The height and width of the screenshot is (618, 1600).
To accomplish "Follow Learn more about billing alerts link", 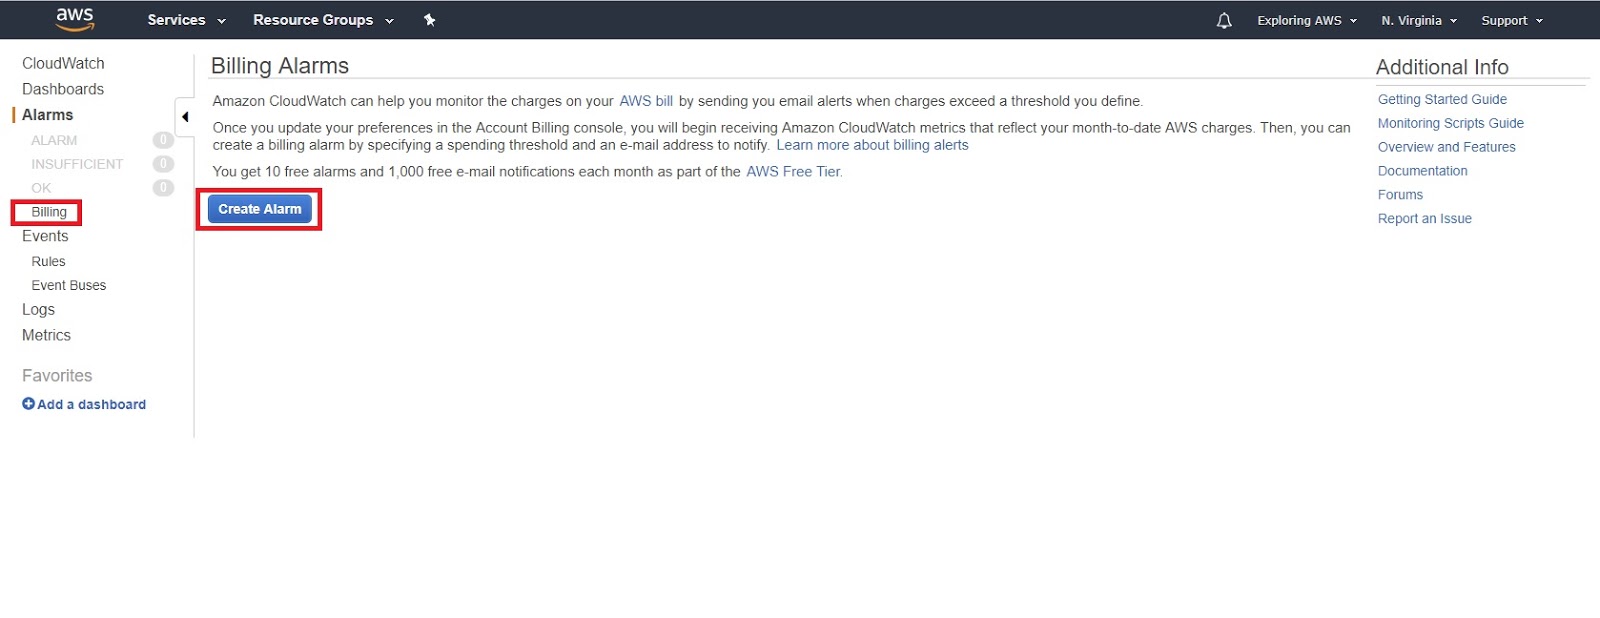I will pos(872,145).
